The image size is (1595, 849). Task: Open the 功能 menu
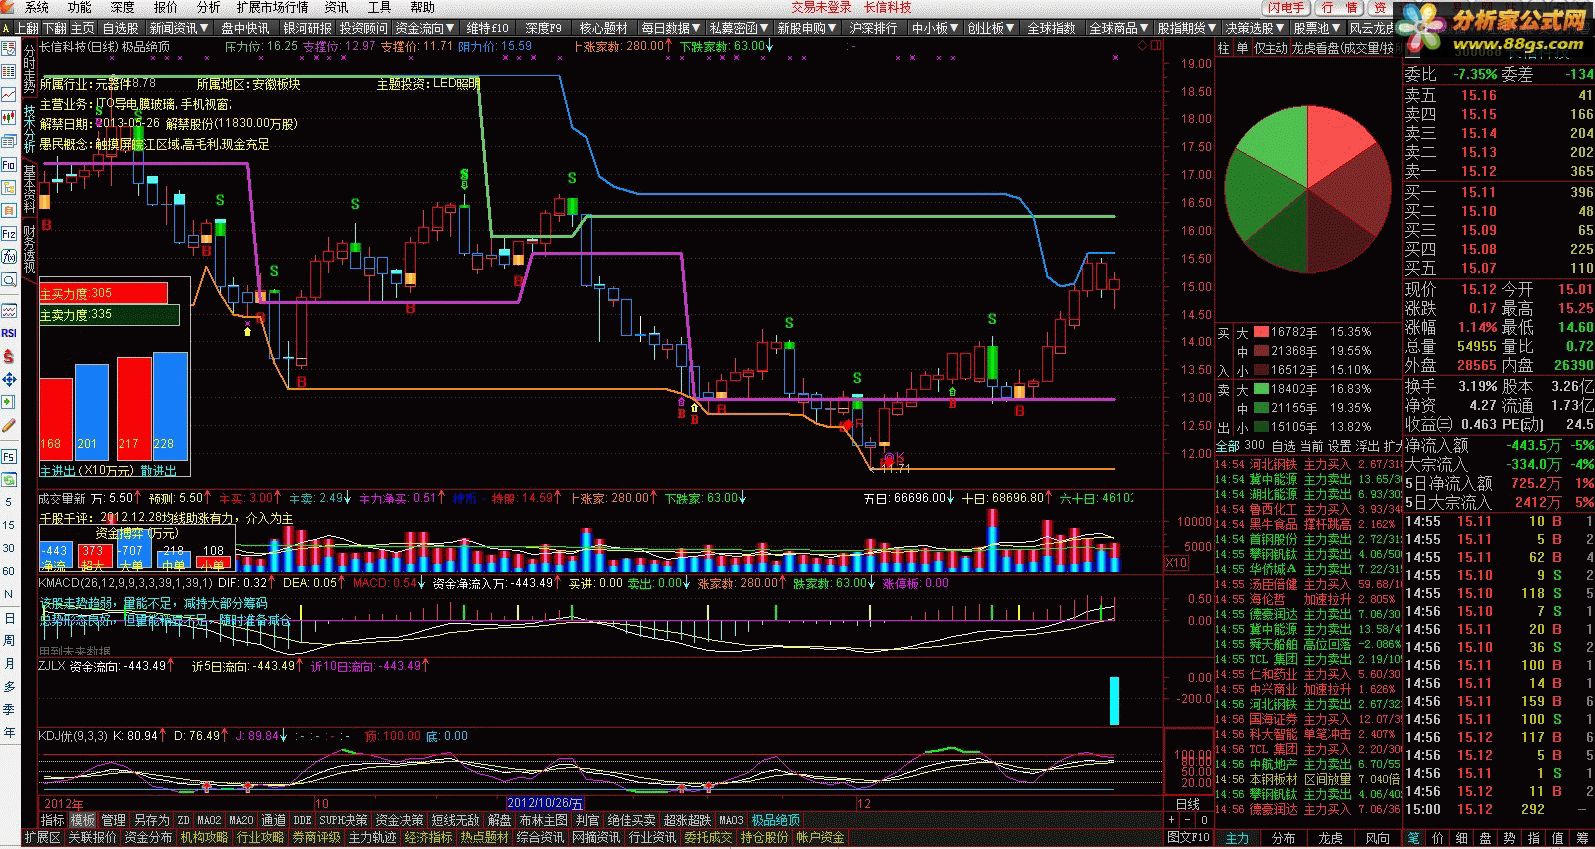point(80,8)
